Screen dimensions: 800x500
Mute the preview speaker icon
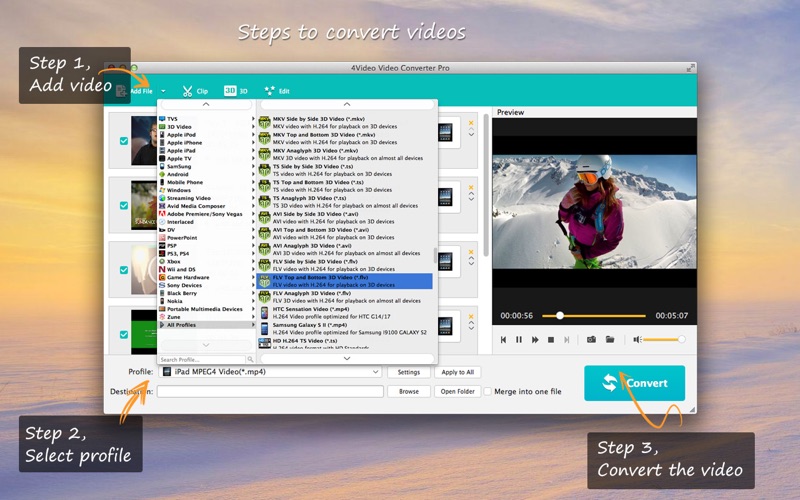637,339
